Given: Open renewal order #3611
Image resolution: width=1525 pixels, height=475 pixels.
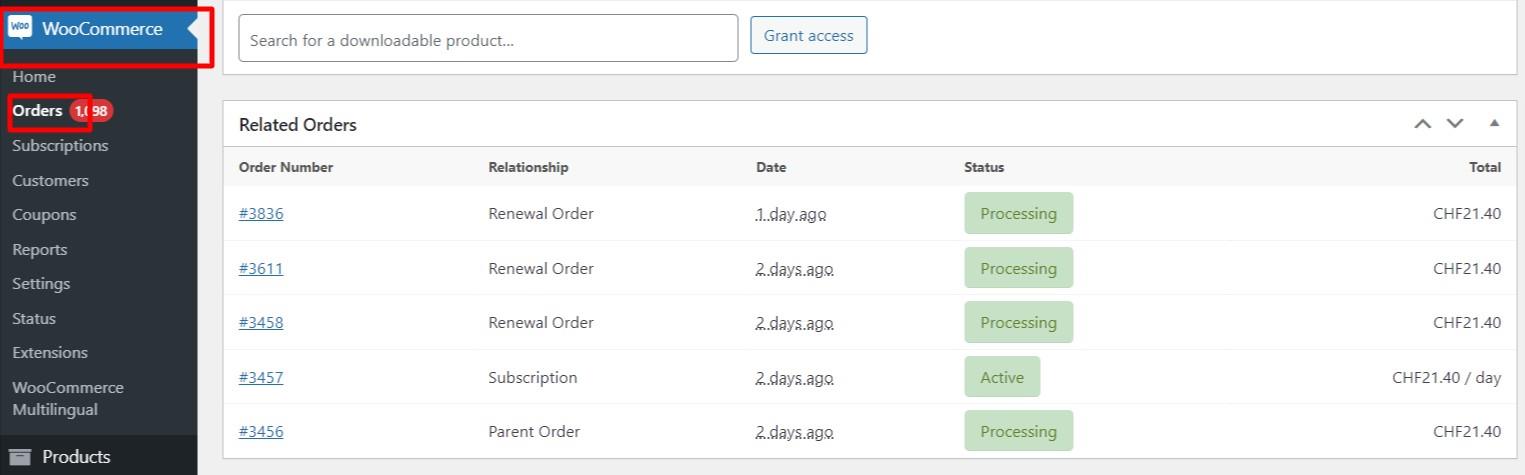Looking at the screenshot, I should 261,269.
